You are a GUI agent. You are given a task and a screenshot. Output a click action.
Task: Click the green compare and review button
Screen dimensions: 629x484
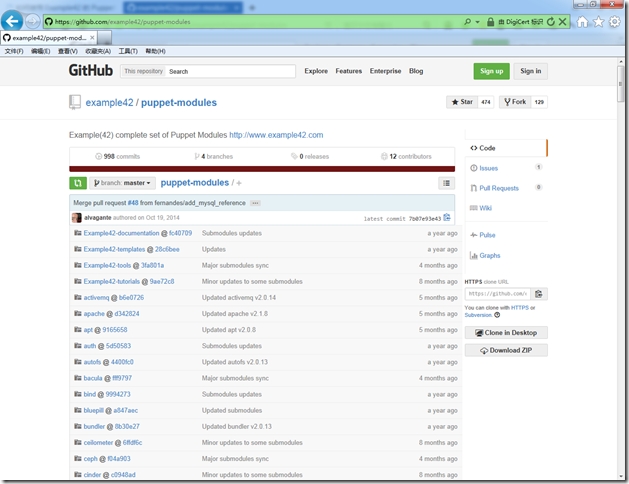[x=78, y=183]
